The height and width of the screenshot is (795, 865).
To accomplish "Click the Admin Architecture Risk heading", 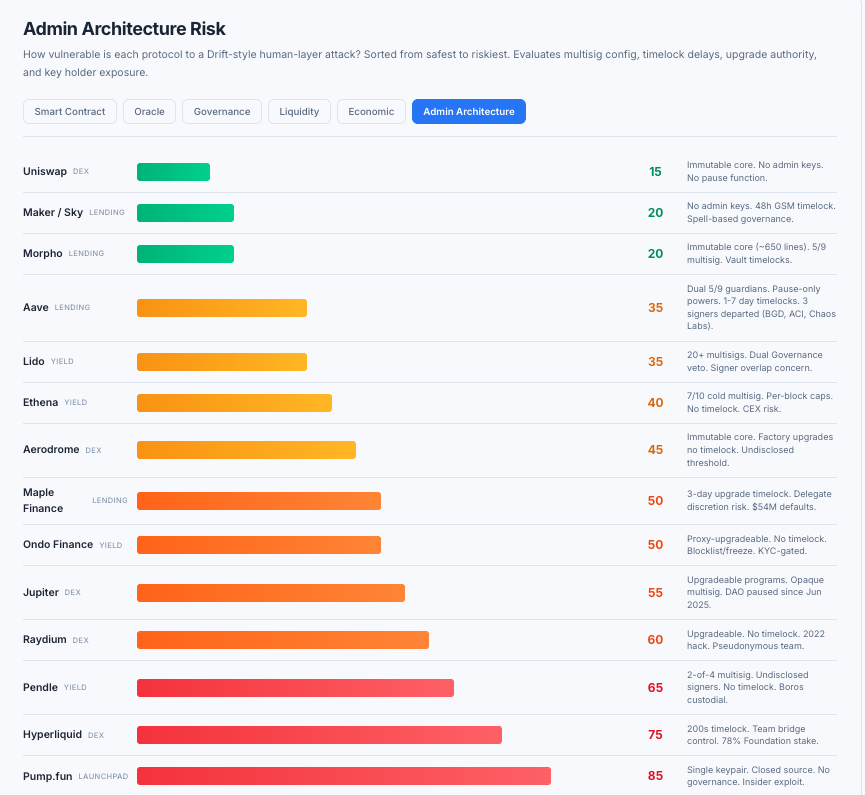I will point(126,29).
